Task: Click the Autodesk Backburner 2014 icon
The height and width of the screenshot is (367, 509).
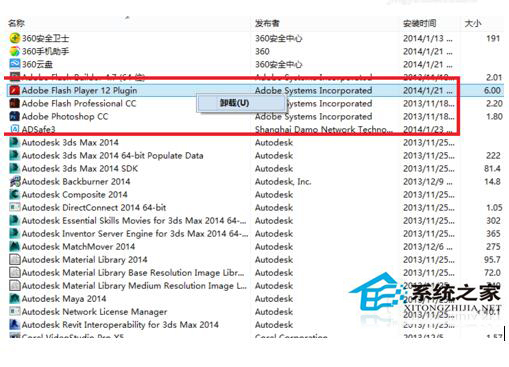Action: pyautogui.click(x=15, y=181)
